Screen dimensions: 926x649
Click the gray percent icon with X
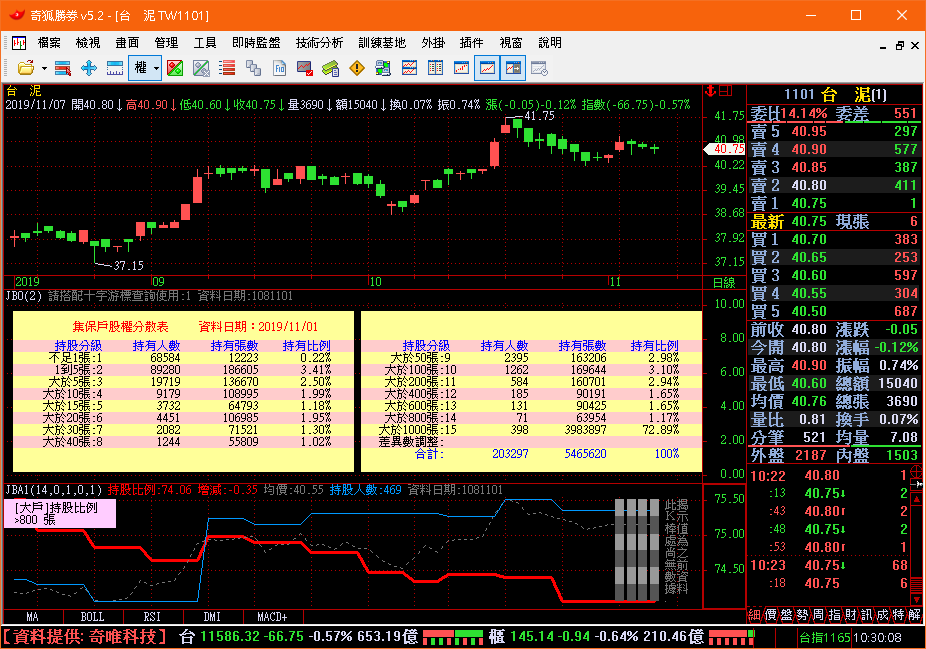[x=201, y=68]
